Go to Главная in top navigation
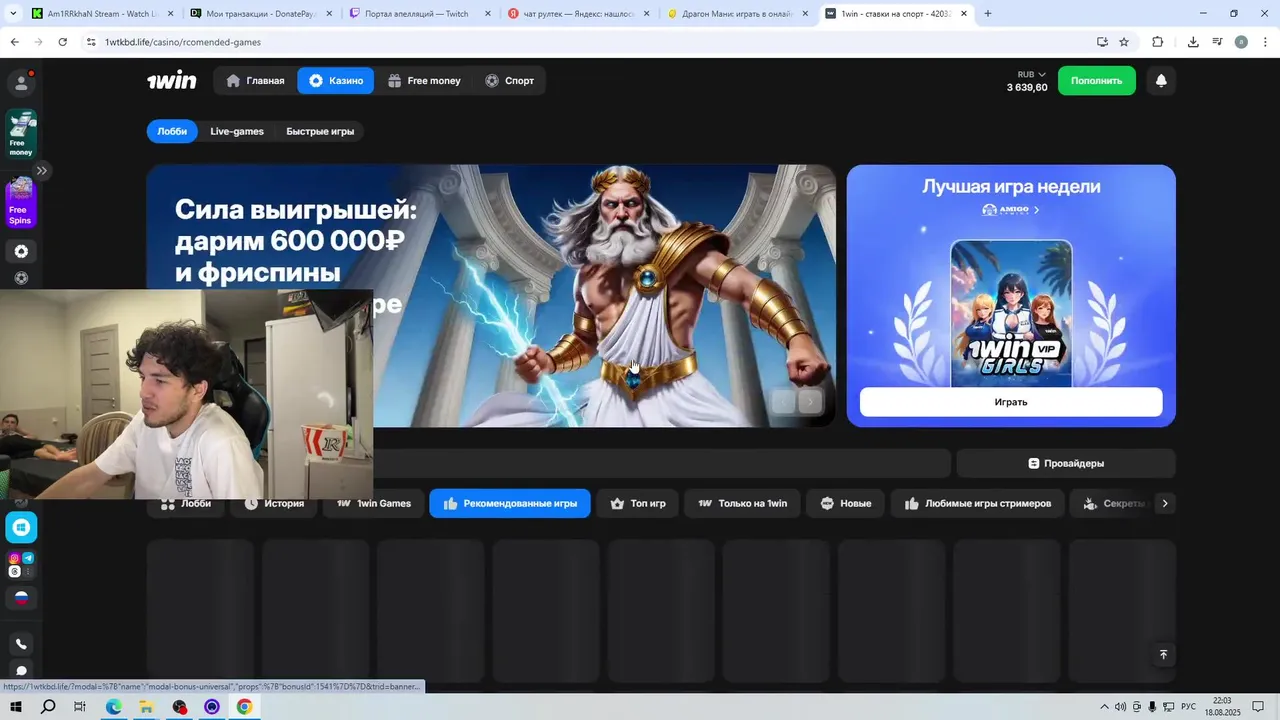 (256, 81)
